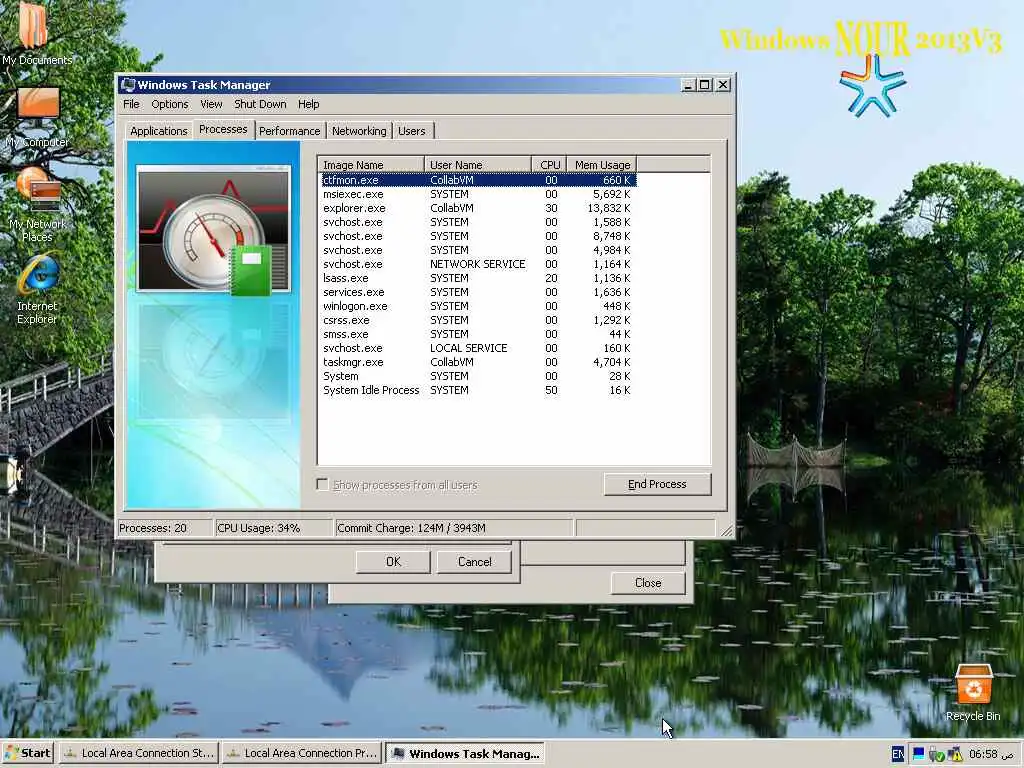The image size is (1024, 768).
Task: Click the Processes: 20 status bar entry
Action: (x=165, y=528)
